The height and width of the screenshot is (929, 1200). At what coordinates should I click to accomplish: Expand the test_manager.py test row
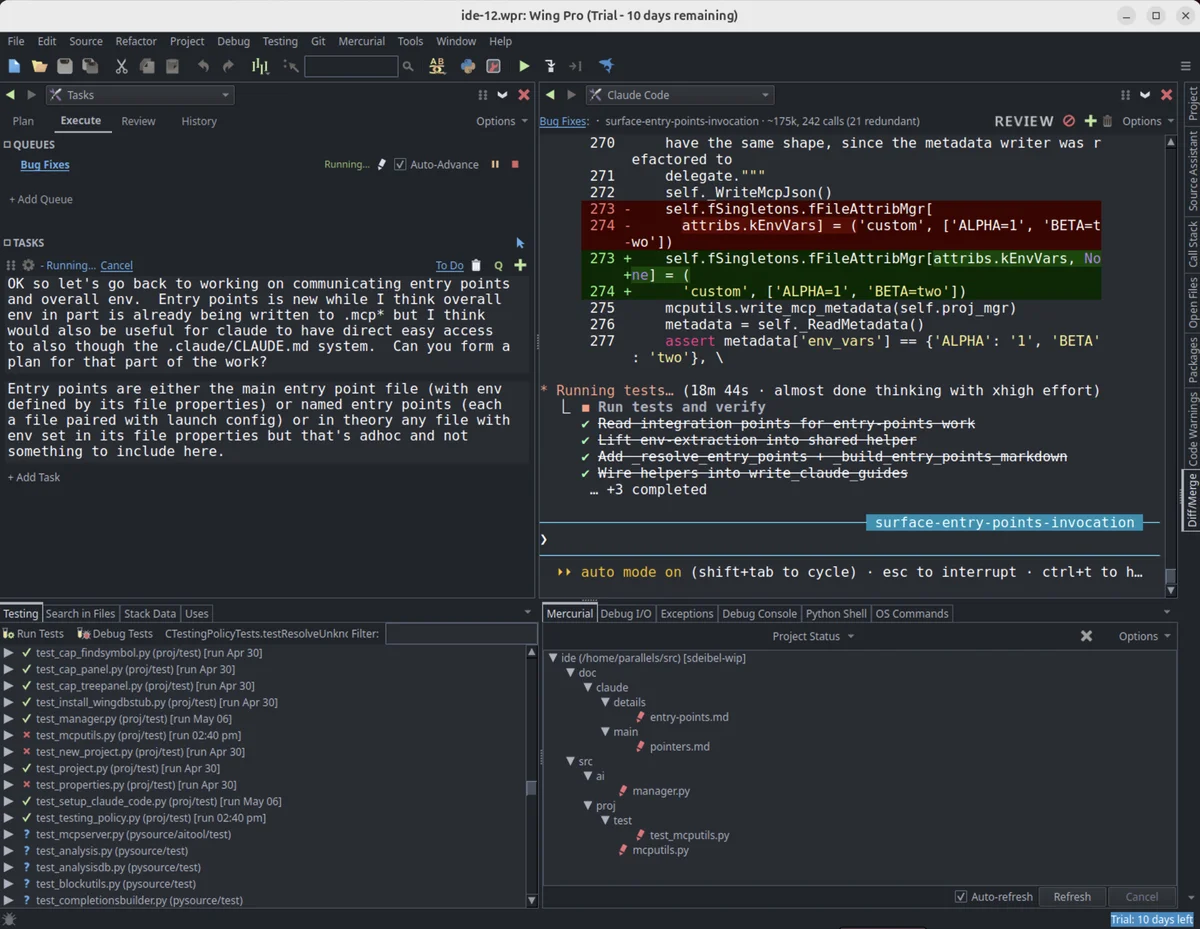[x=9, y=719]
